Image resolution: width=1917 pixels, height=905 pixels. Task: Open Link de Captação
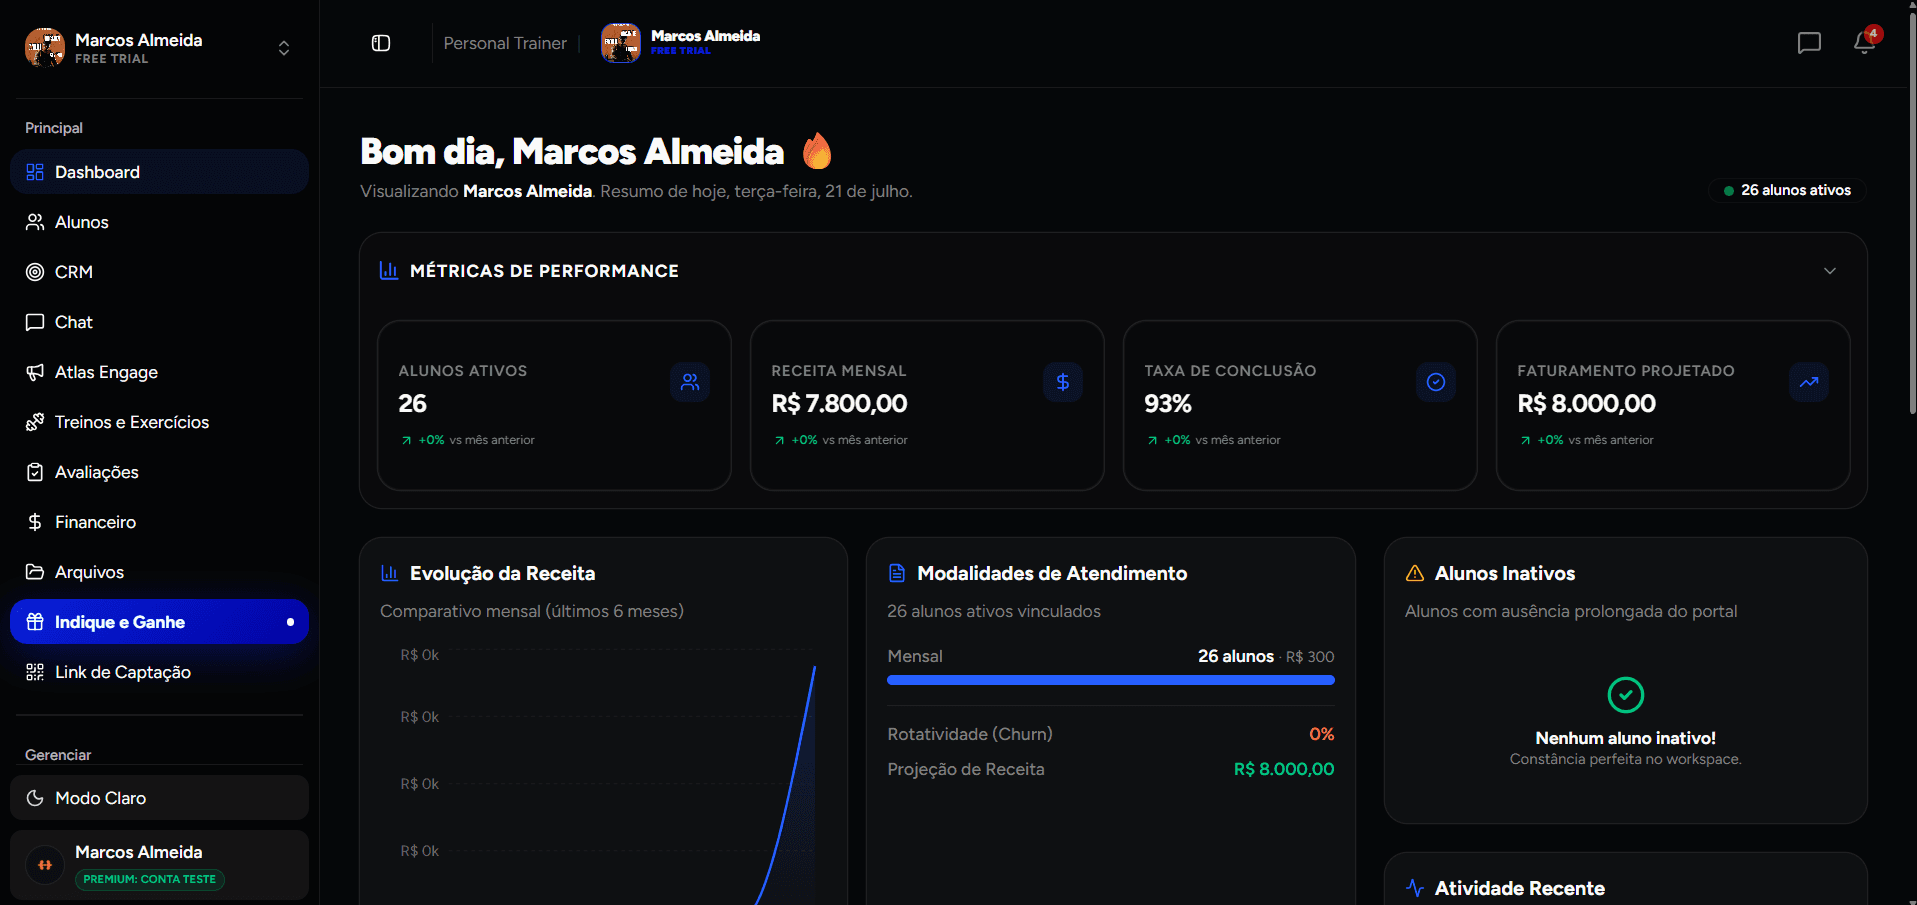coord(160,672)
